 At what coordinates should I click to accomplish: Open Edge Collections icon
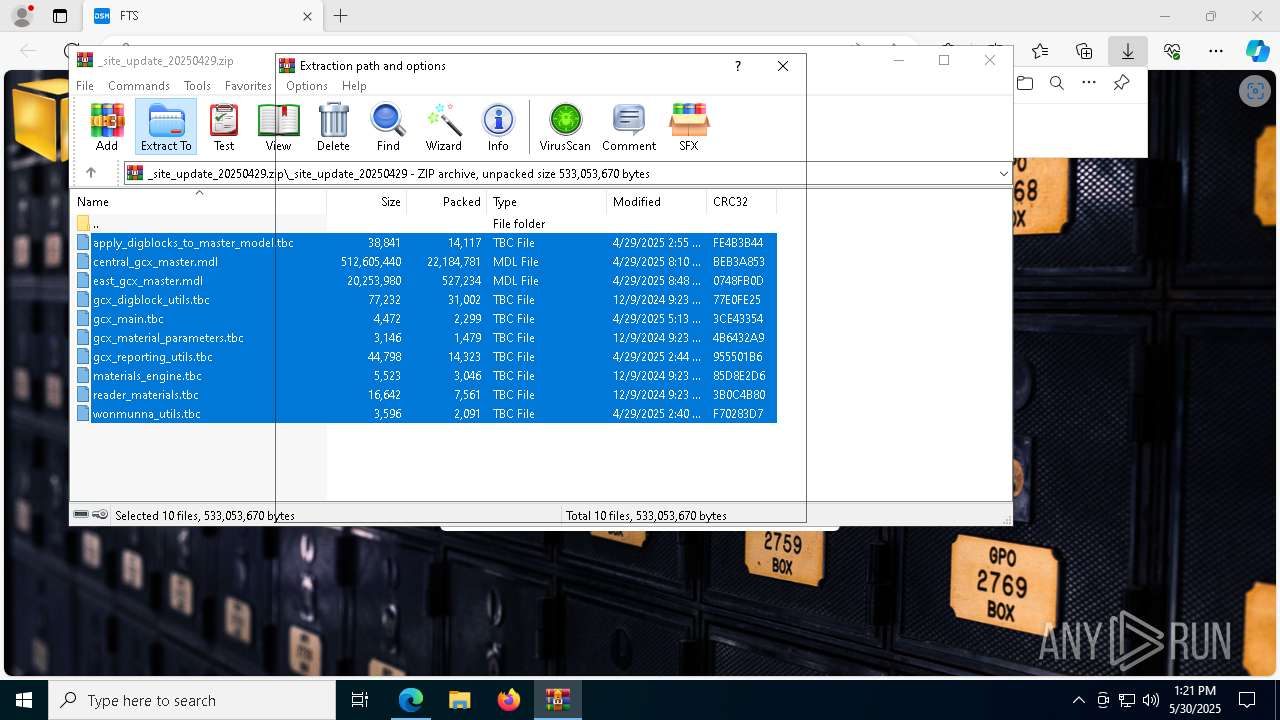pos(1084,51)
